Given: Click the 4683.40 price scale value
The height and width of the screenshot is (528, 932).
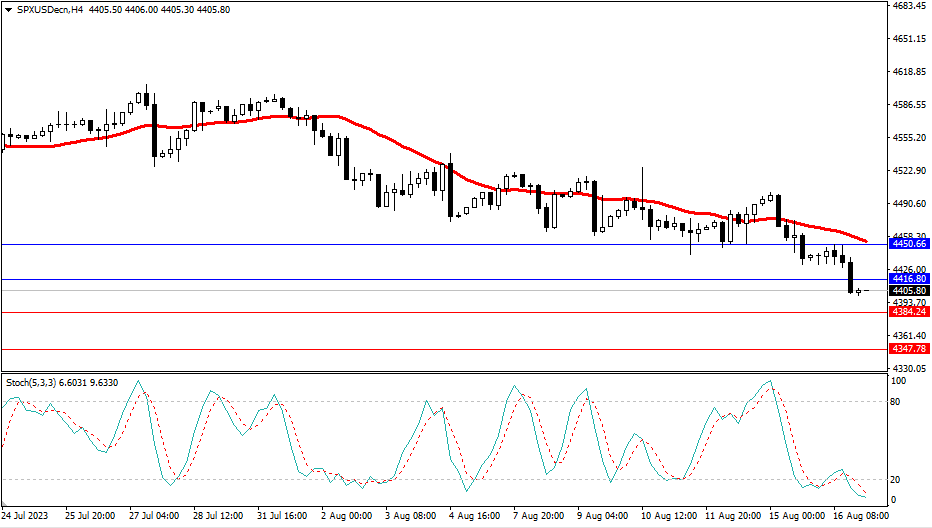Looking at the screenshot, I should tap(908, 6).
